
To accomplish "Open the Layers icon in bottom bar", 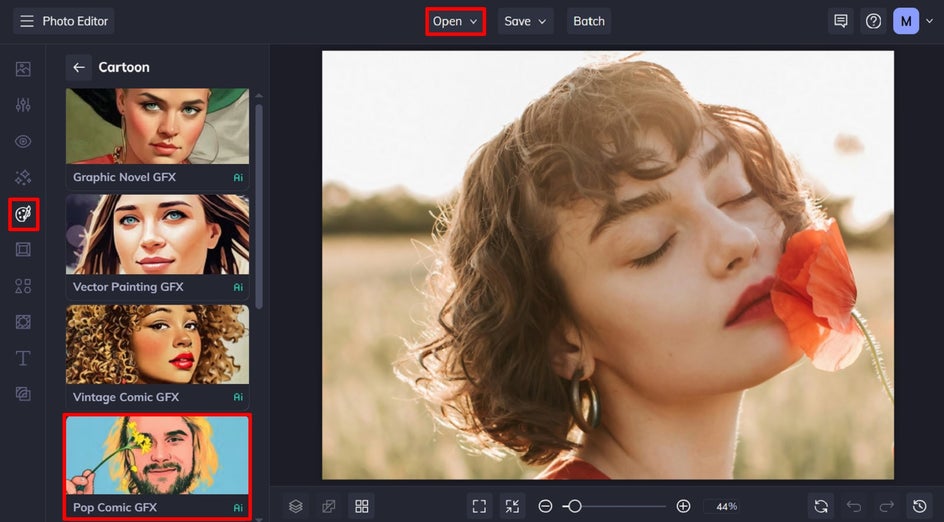I will (295, 506).
